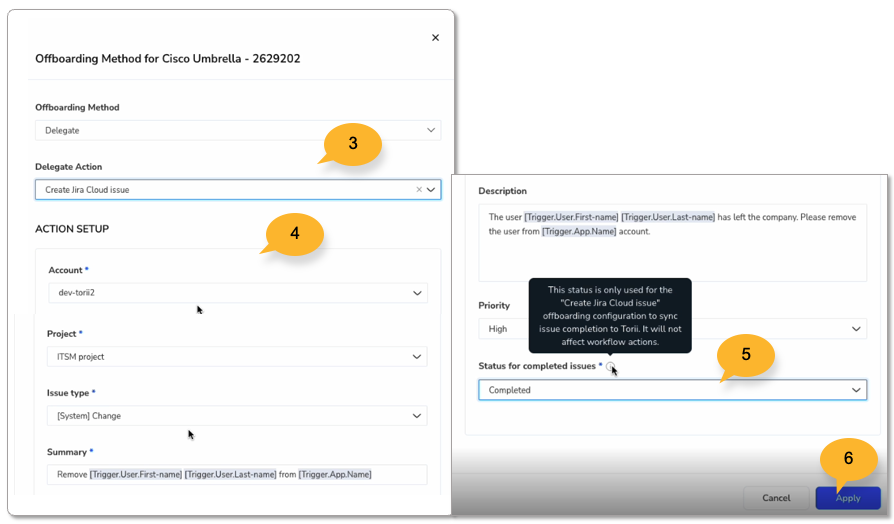Click the dialog title Offboarding Method for Cisco Umbrella
Screen dimensions: 894x524
coord(168,59)
